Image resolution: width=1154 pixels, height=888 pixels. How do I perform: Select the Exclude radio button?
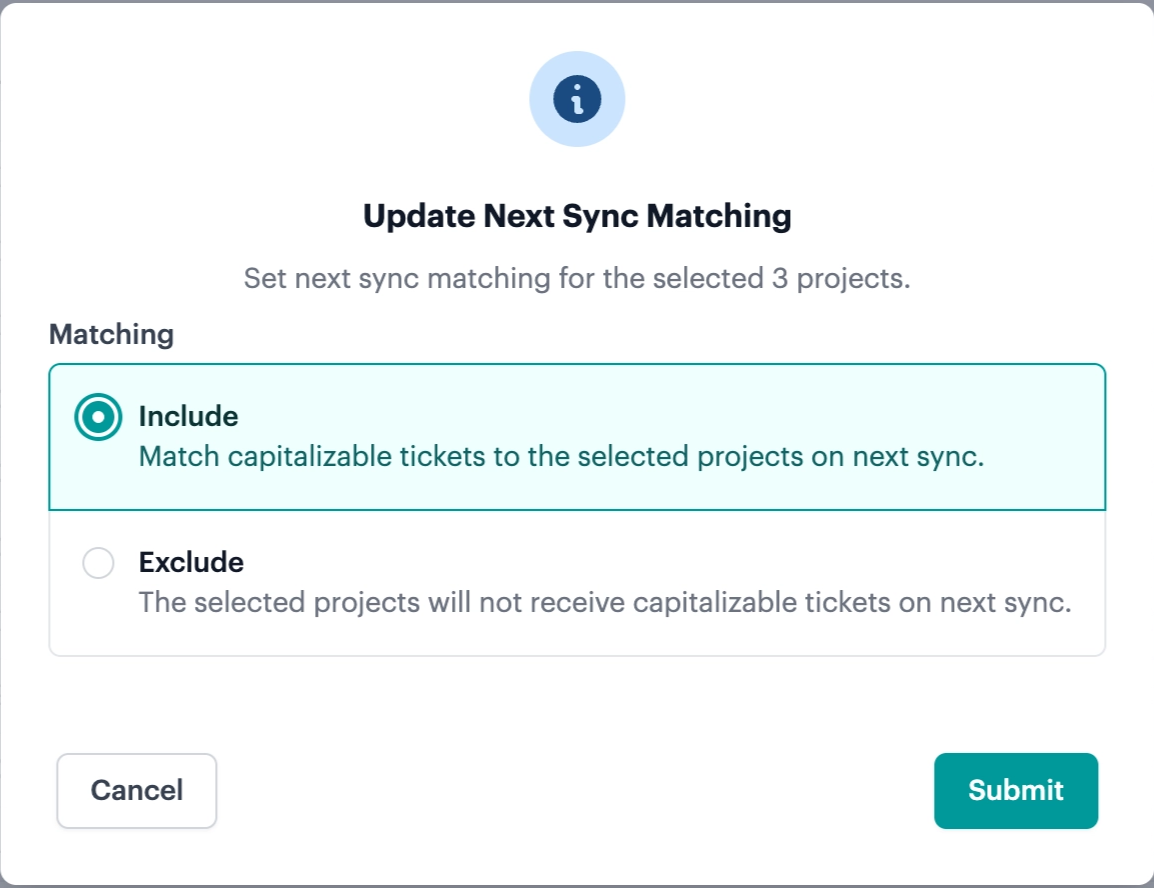(x=98, y=563)
